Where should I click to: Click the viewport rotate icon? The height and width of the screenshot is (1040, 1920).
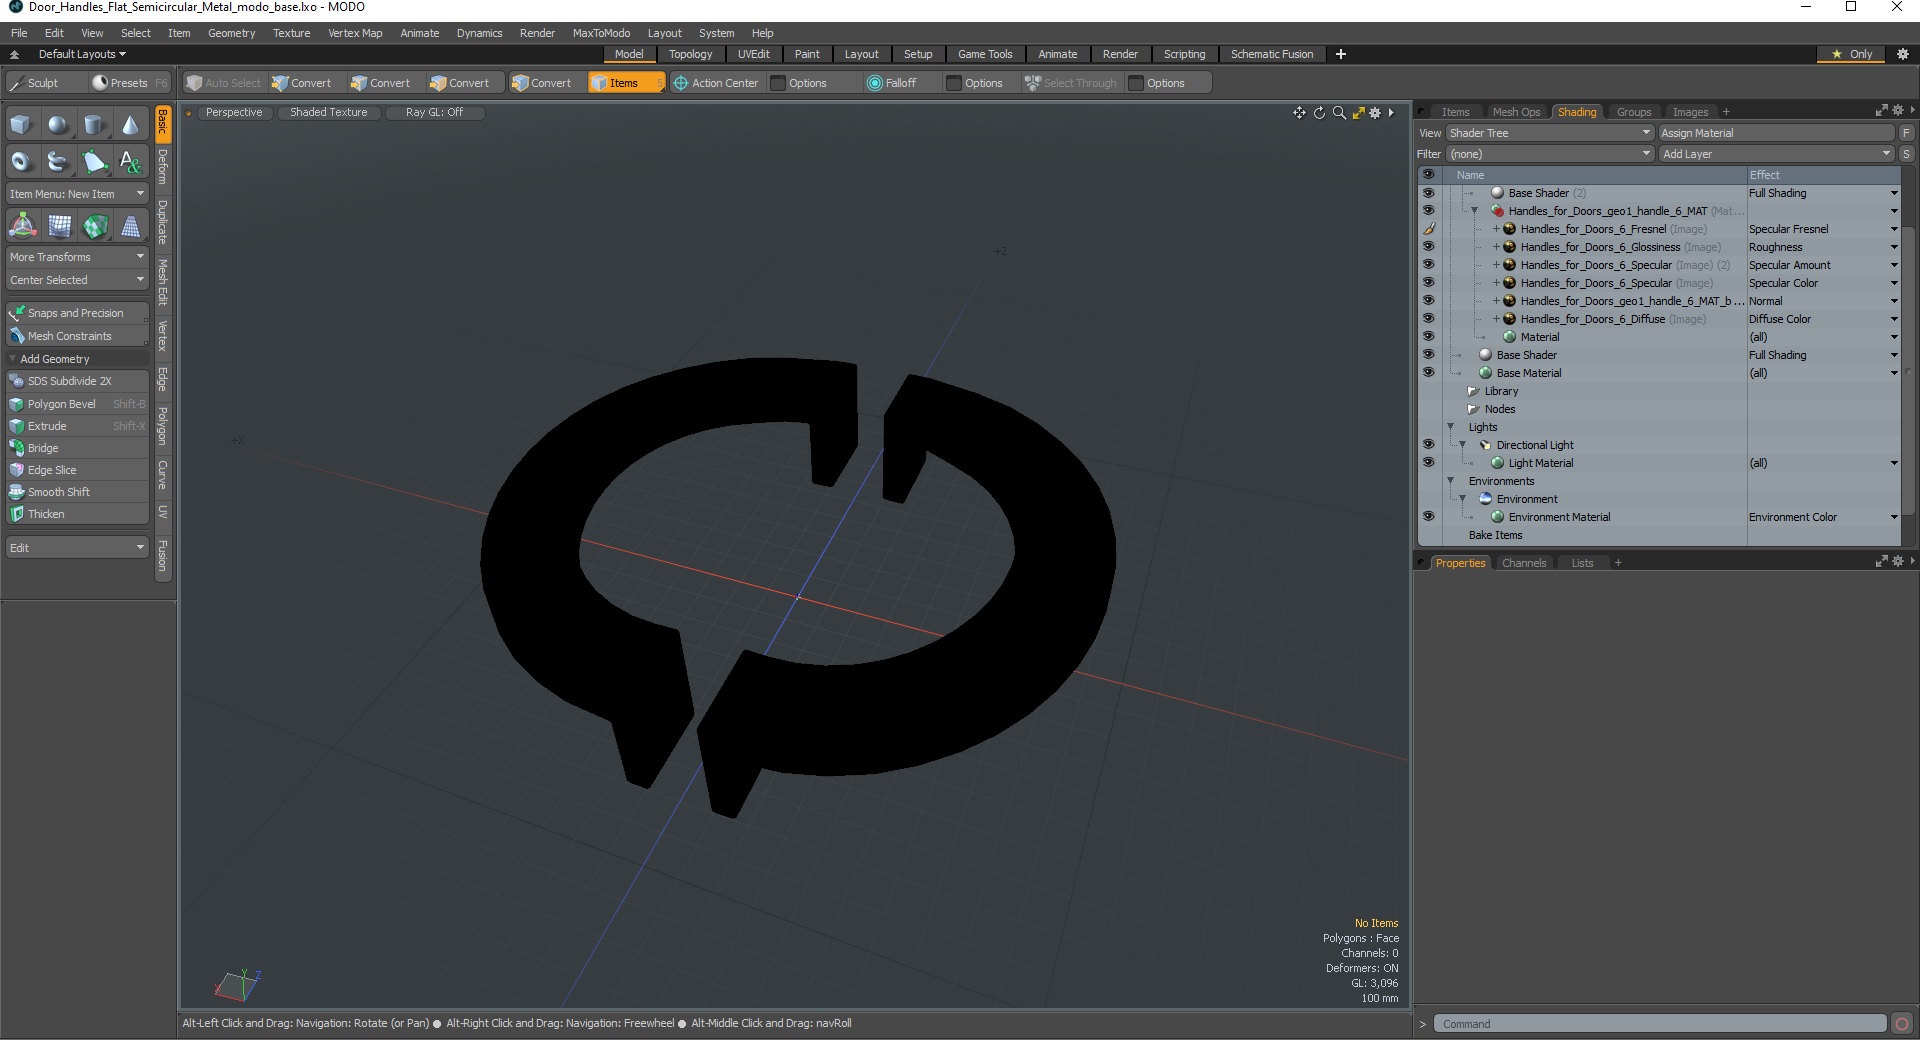tap(1319, 113)
